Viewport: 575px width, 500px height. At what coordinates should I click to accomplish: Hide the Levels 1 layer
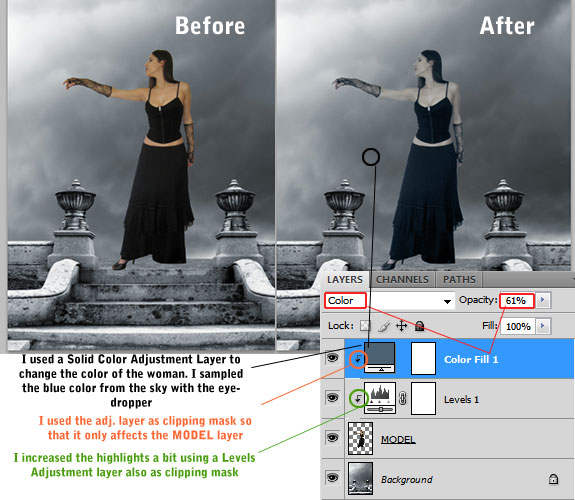coord(333,397)
